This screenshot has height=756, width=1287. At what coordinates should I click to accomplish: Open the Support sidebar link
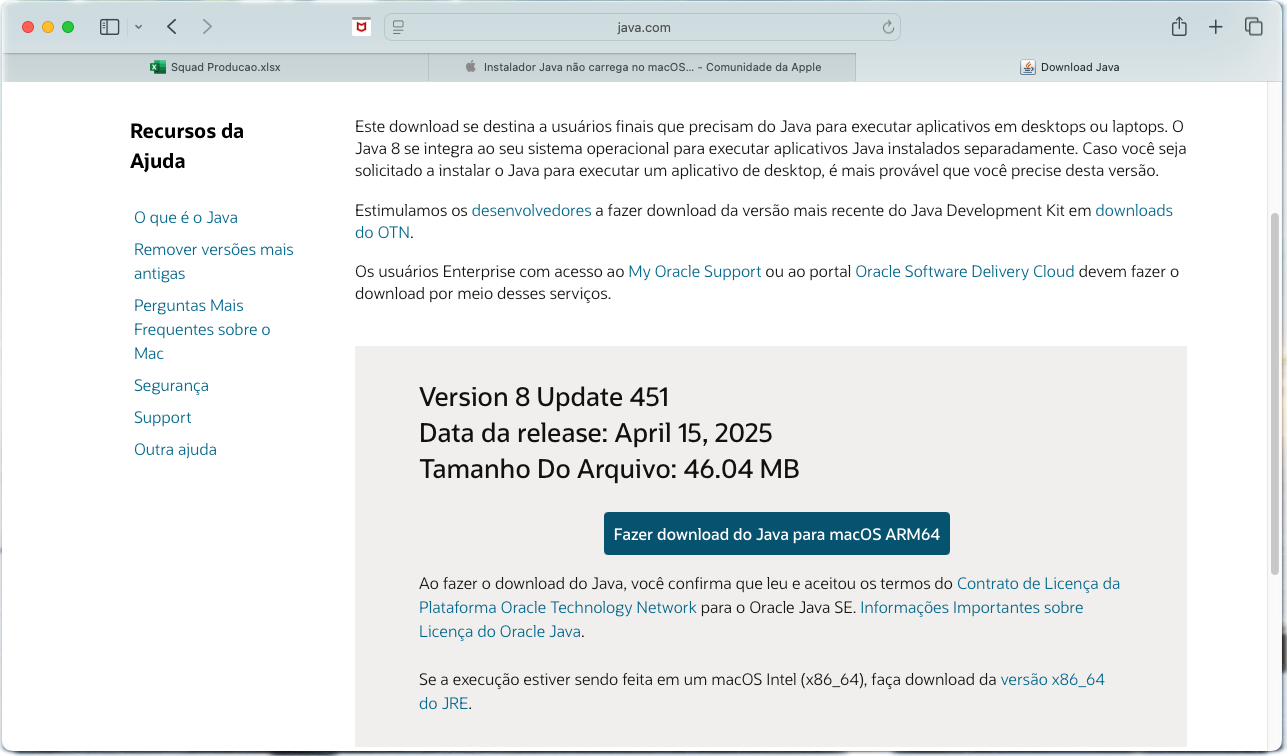click(162, 417)
